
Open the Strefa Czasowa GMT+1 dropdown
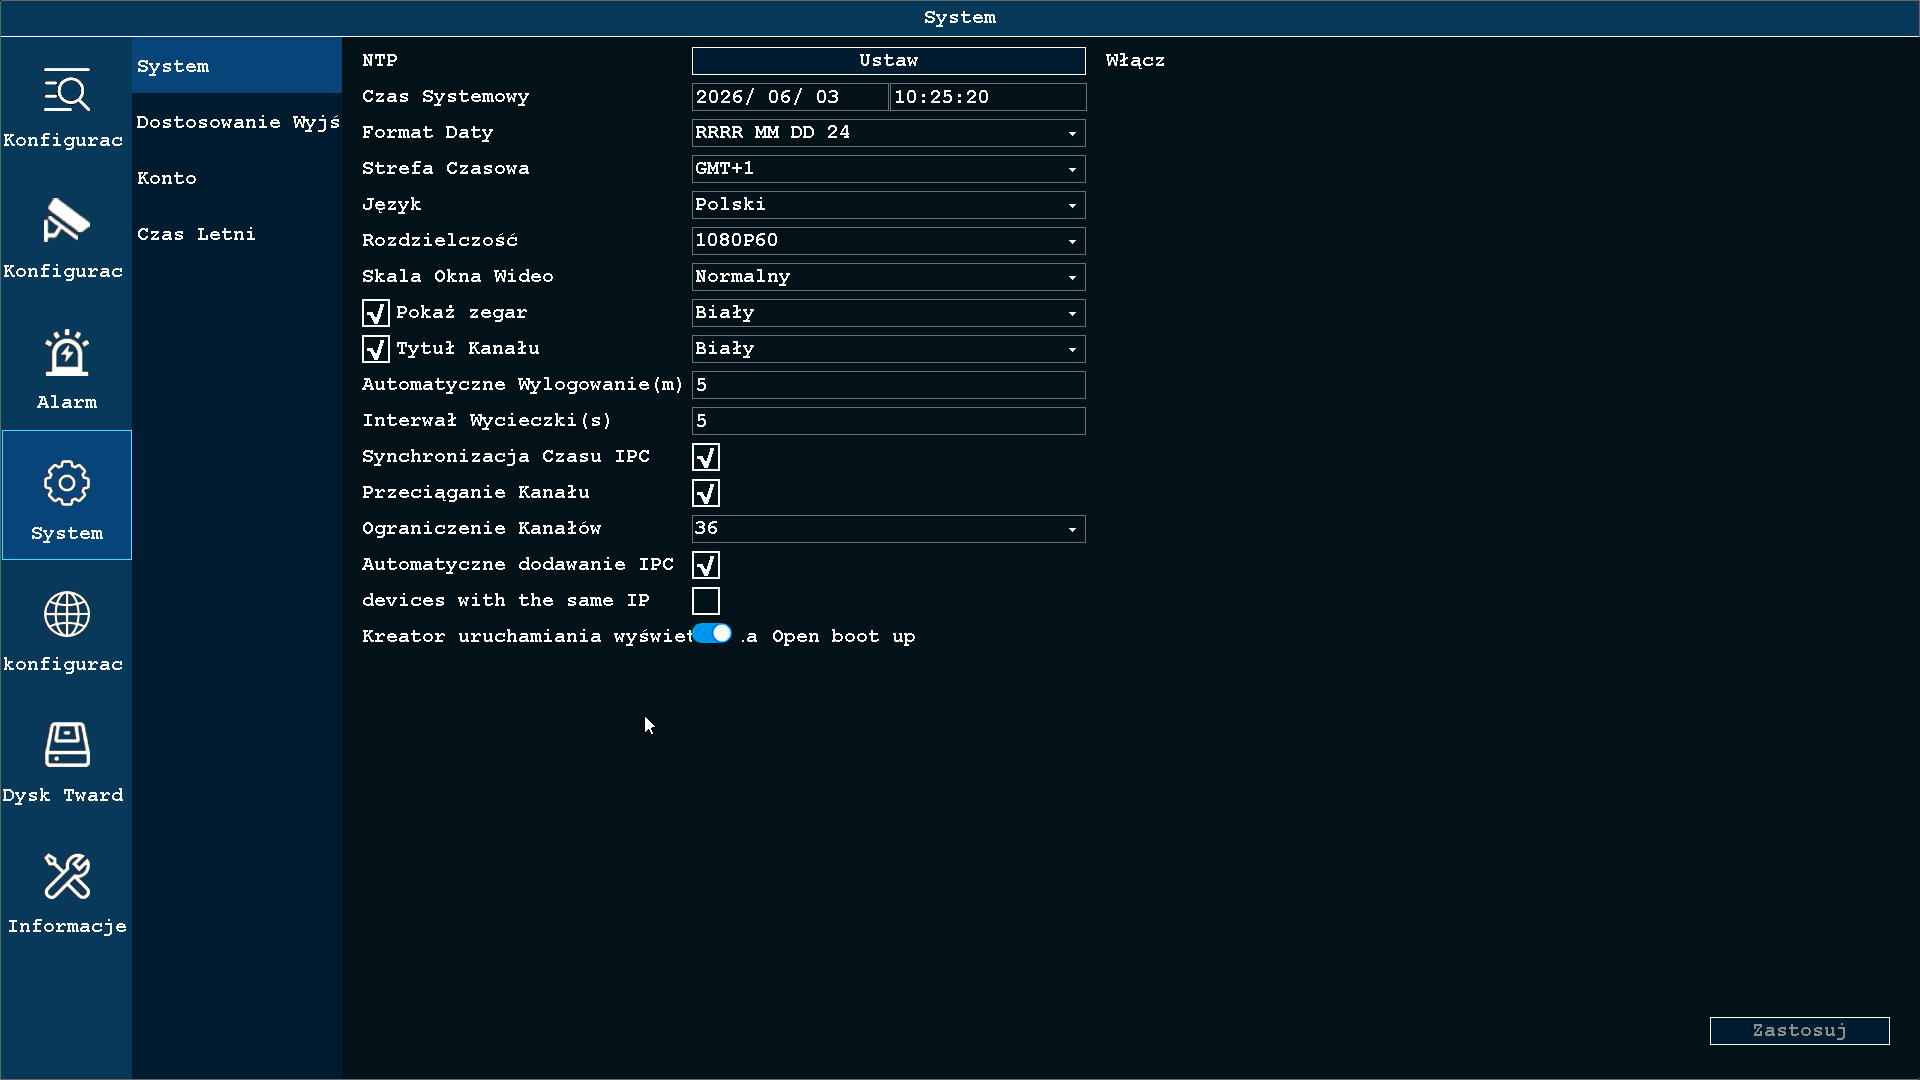(x=888, y=169)
